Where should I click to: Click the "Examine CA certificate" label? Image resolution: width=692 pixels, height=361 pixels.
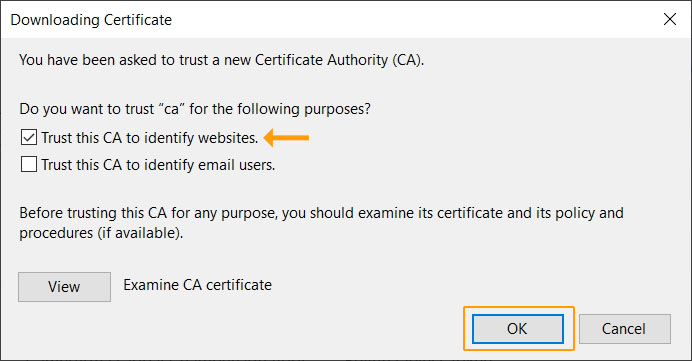click(x=197, y=285)
